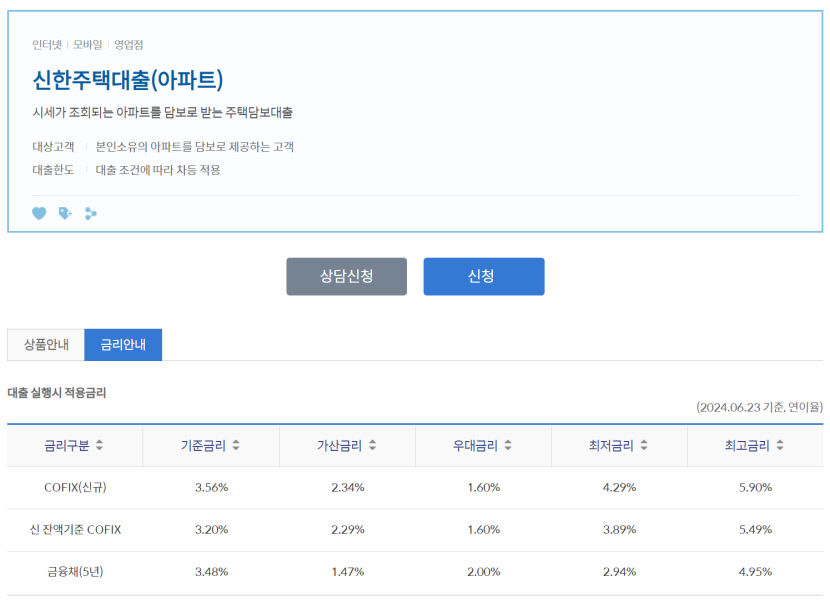Click the 대상고객 label
The width and height of the screenshot is (830, 602).
pos(53,147)
